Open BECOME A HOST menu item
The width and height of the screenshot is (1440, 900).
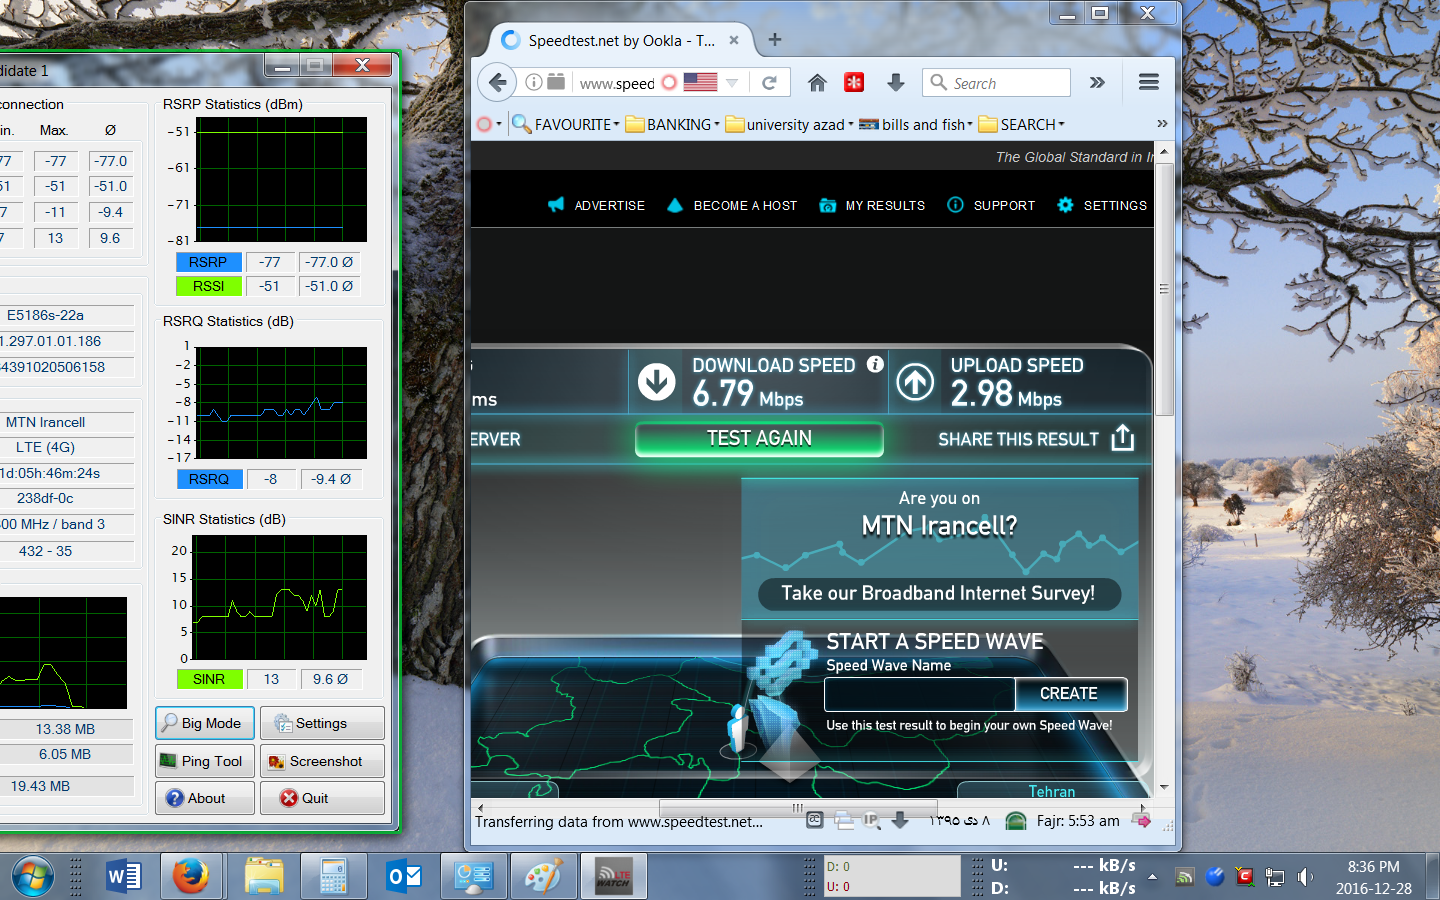(732, 205)
